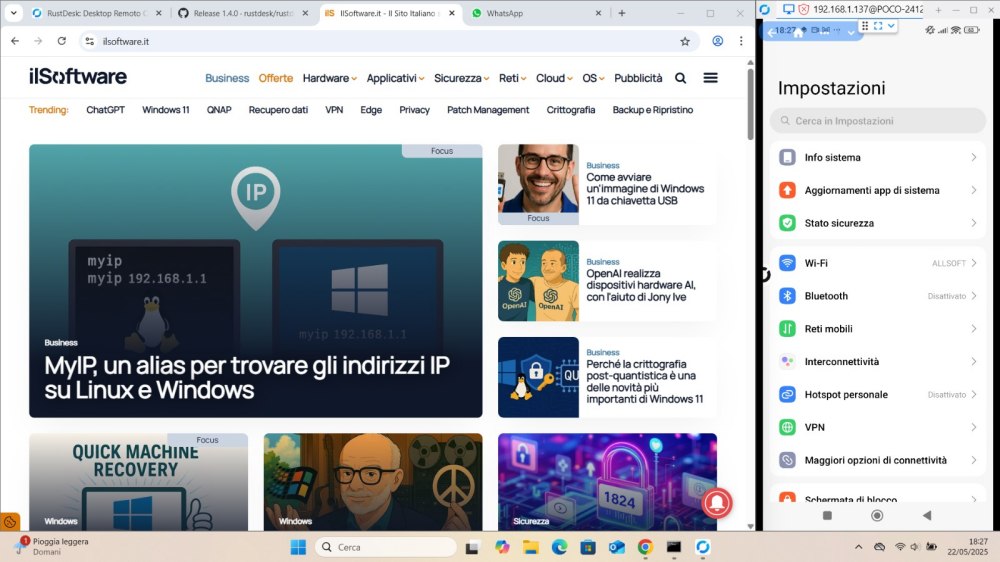1000x562 pixels.
Task: Click the cookie preferences icon
Action: pyautogui.click(x=10, y=521)
